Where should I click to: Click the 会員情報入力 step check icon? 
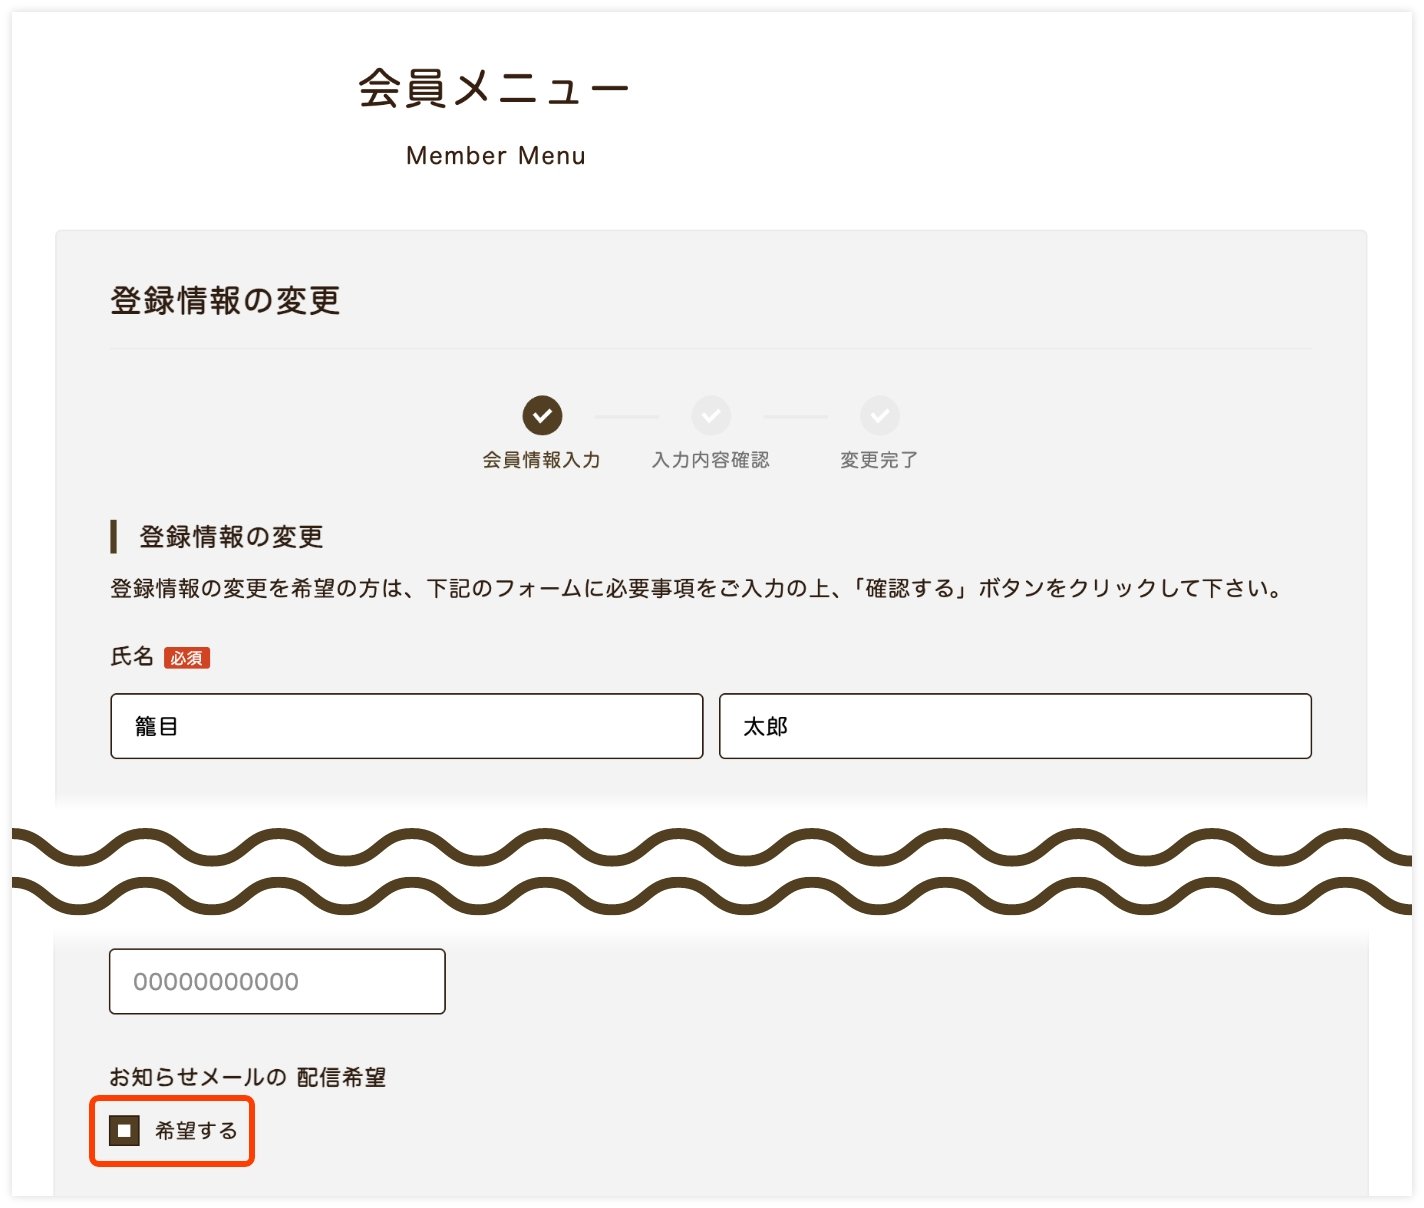pyautogui.click(x=542, y=416)
